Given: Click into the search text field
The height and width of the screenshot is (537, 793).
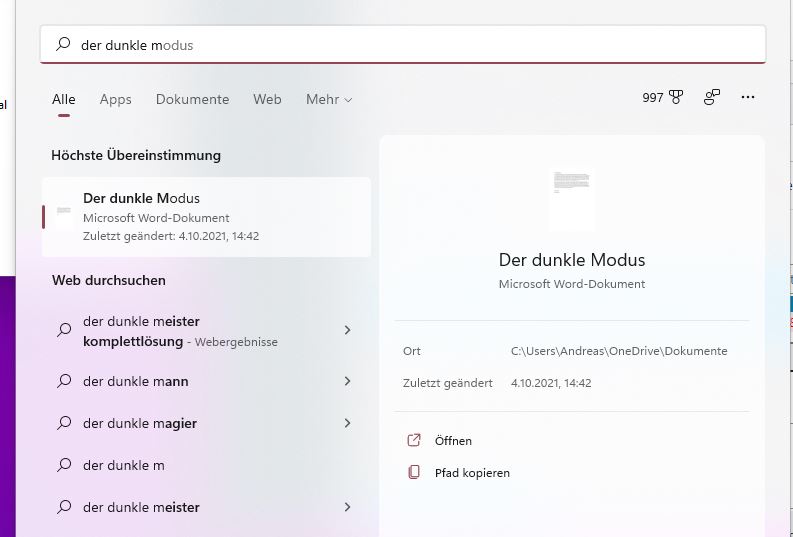Looking at the screenshot, I should pos(400,45).
